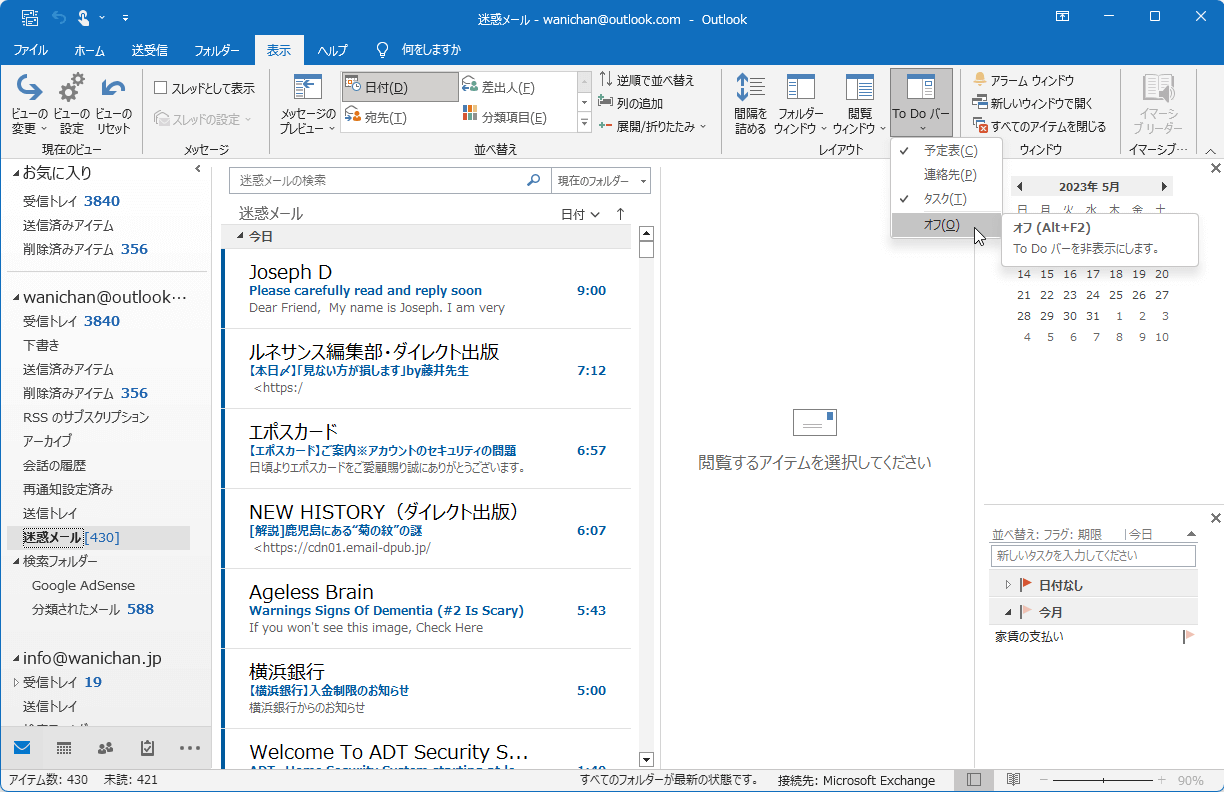1224x792 pixels.
Task: Switch to Tasks view icon
Action: pyautogui.click(x=147, y=748)
